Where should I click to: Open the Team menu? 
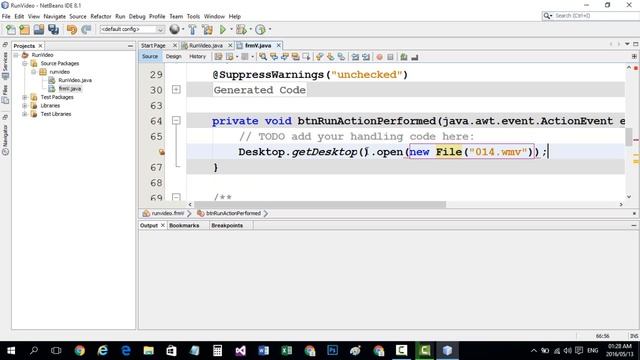coord(176,16)
